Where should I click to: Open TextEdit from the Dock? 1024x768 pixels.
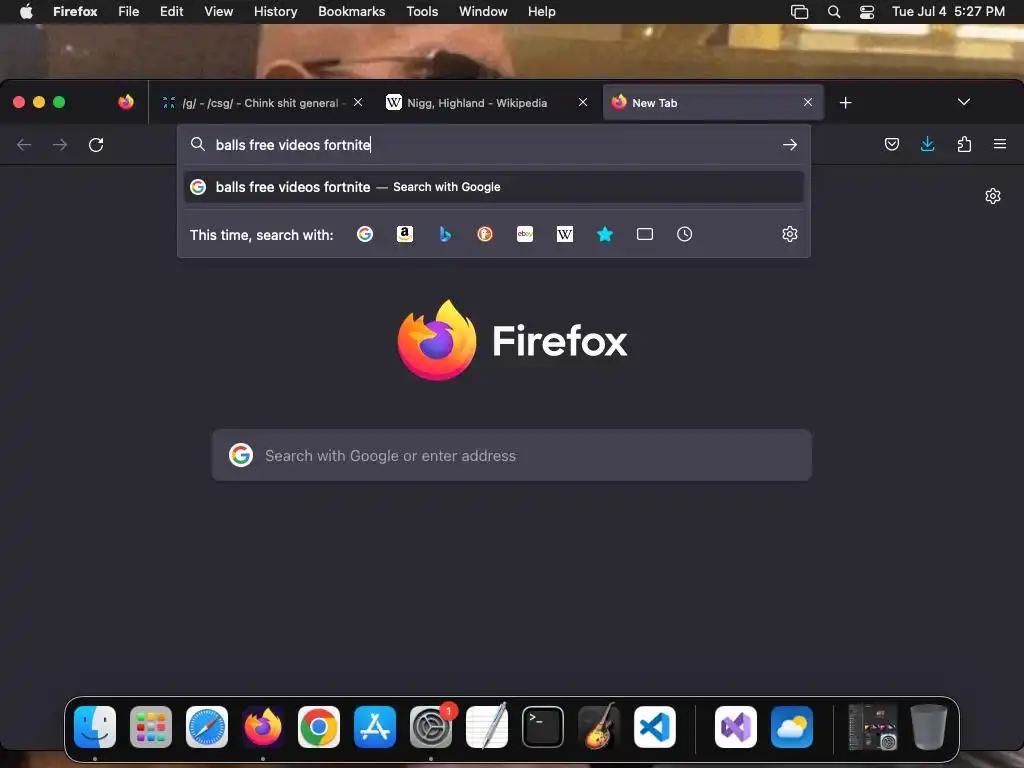pyautogui.click(x=487, y=726)
